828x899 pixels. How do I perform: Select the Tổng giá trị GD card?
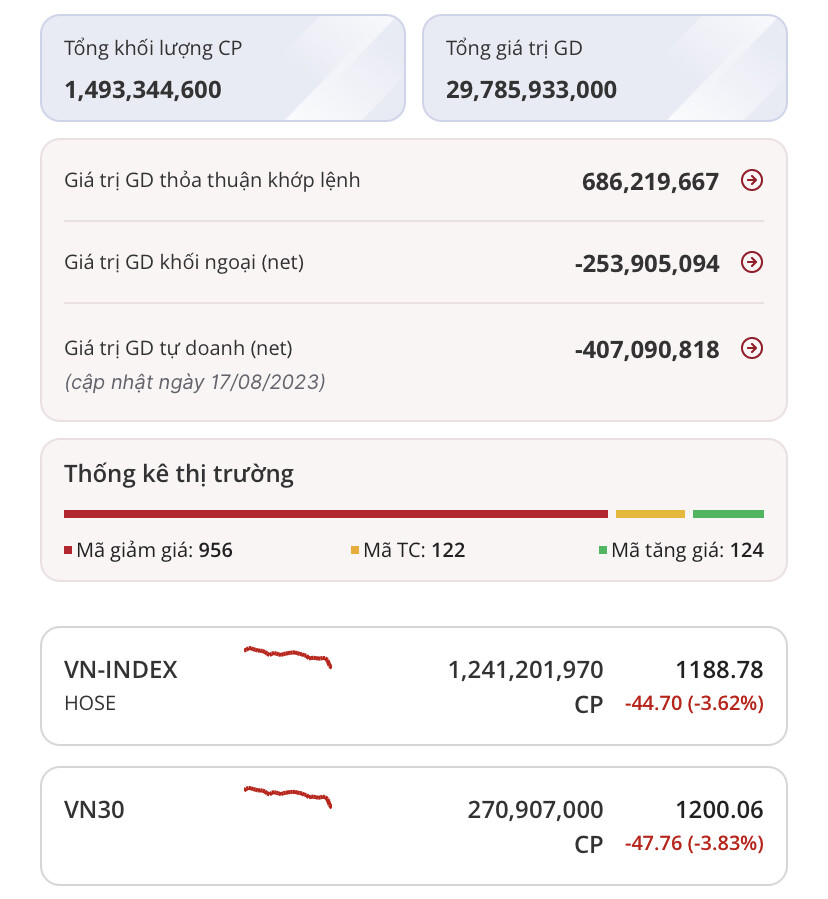pos(604,68)
